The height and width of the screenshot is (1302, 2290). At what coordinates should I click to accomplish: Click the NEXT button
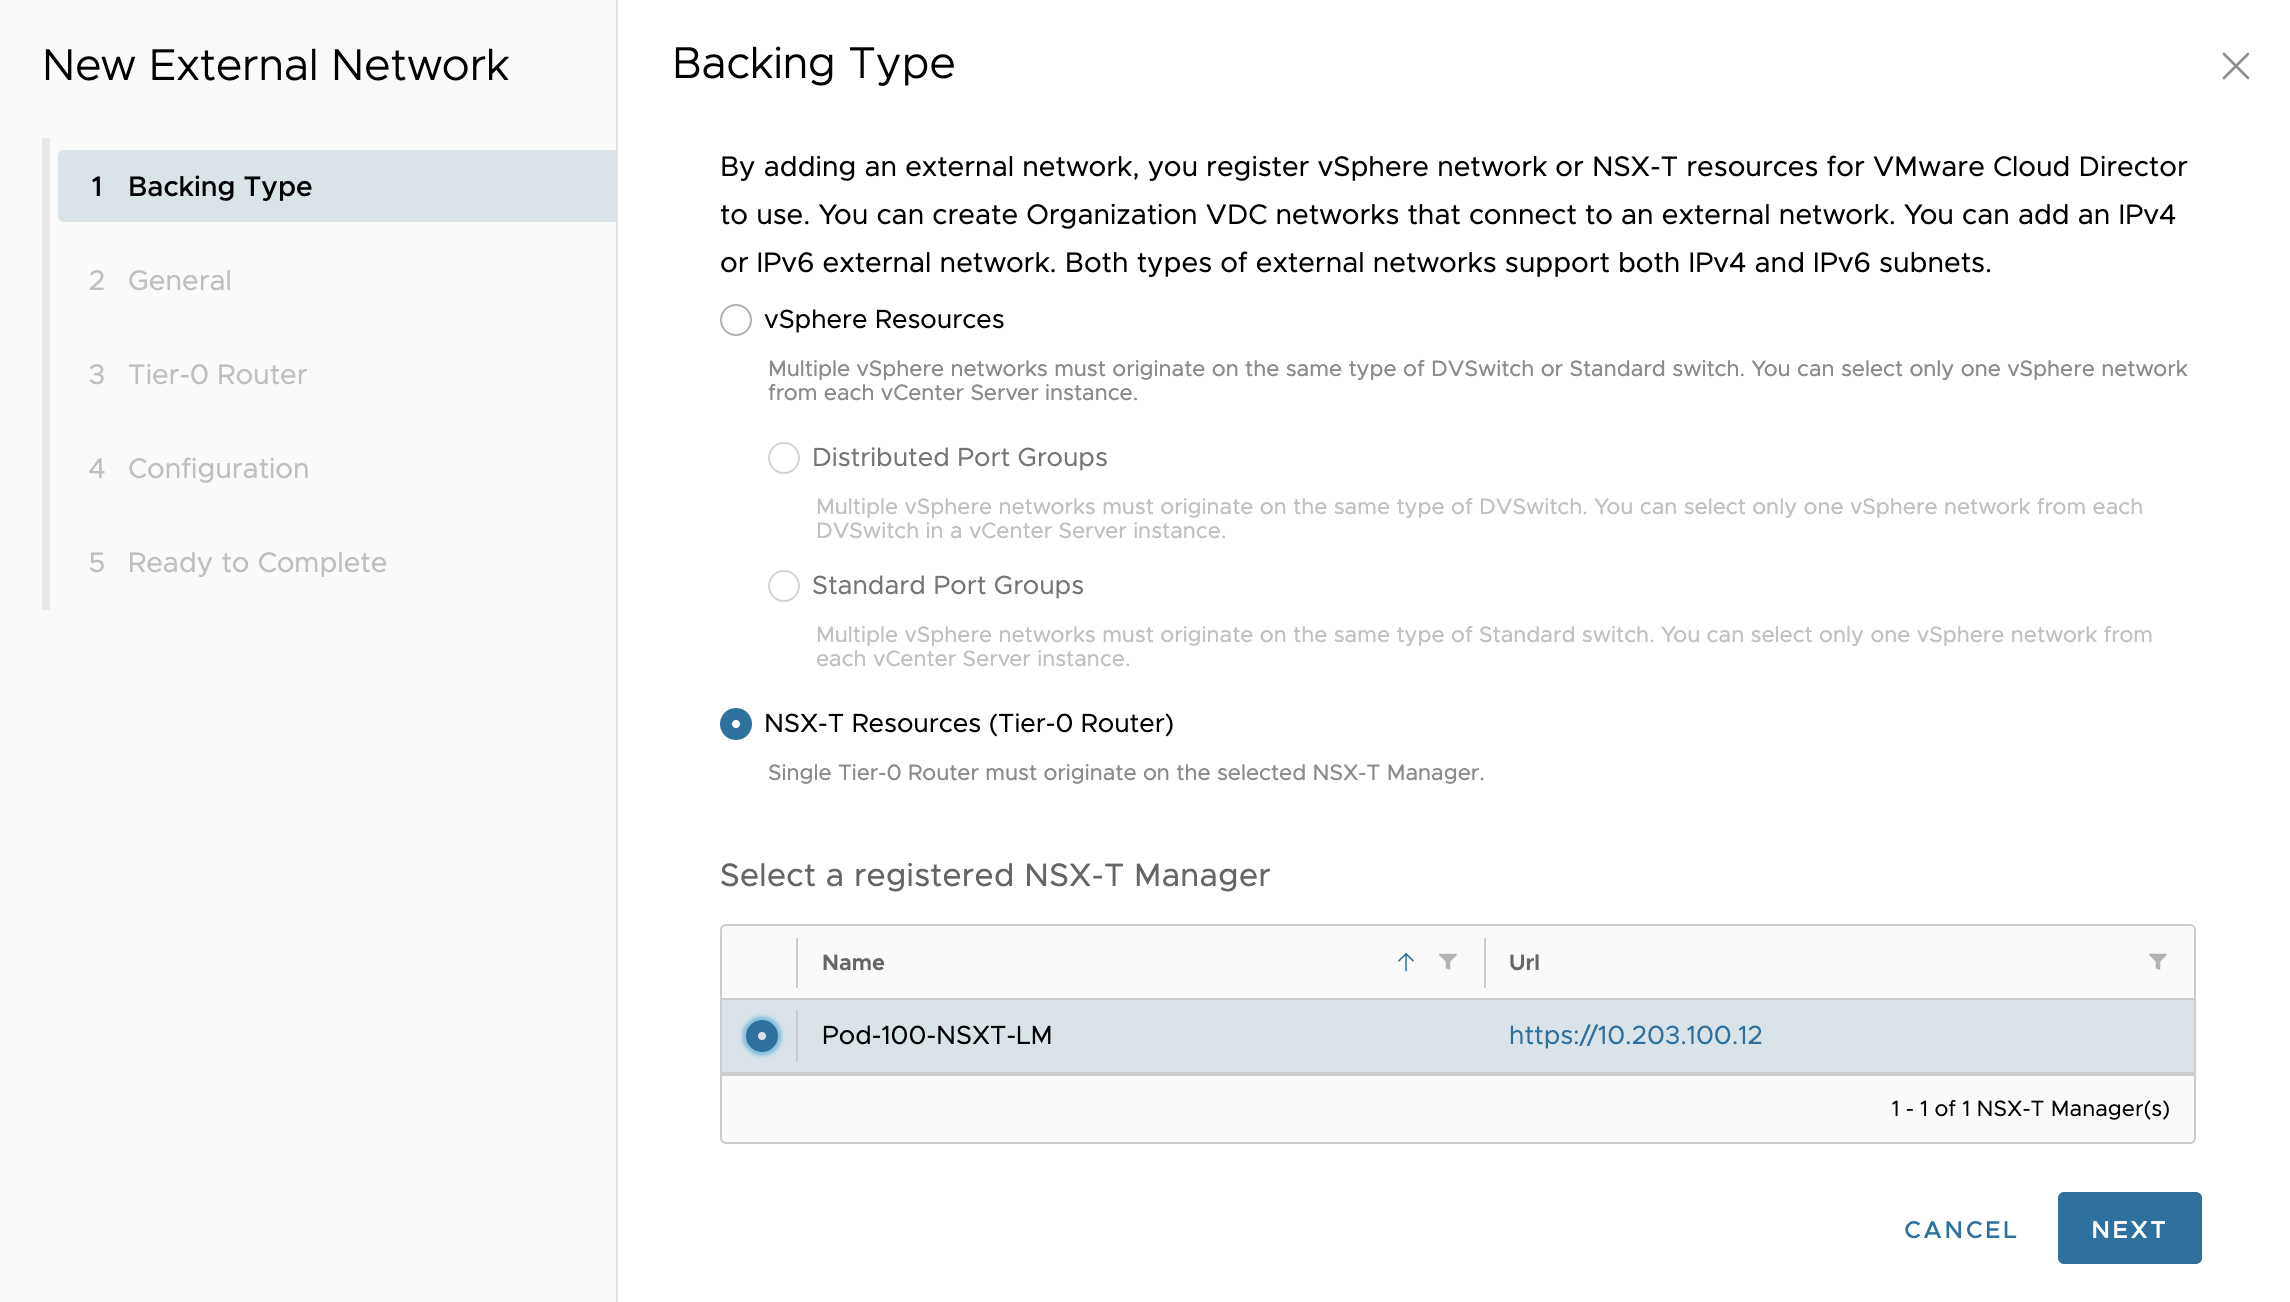point(2129,1228)
